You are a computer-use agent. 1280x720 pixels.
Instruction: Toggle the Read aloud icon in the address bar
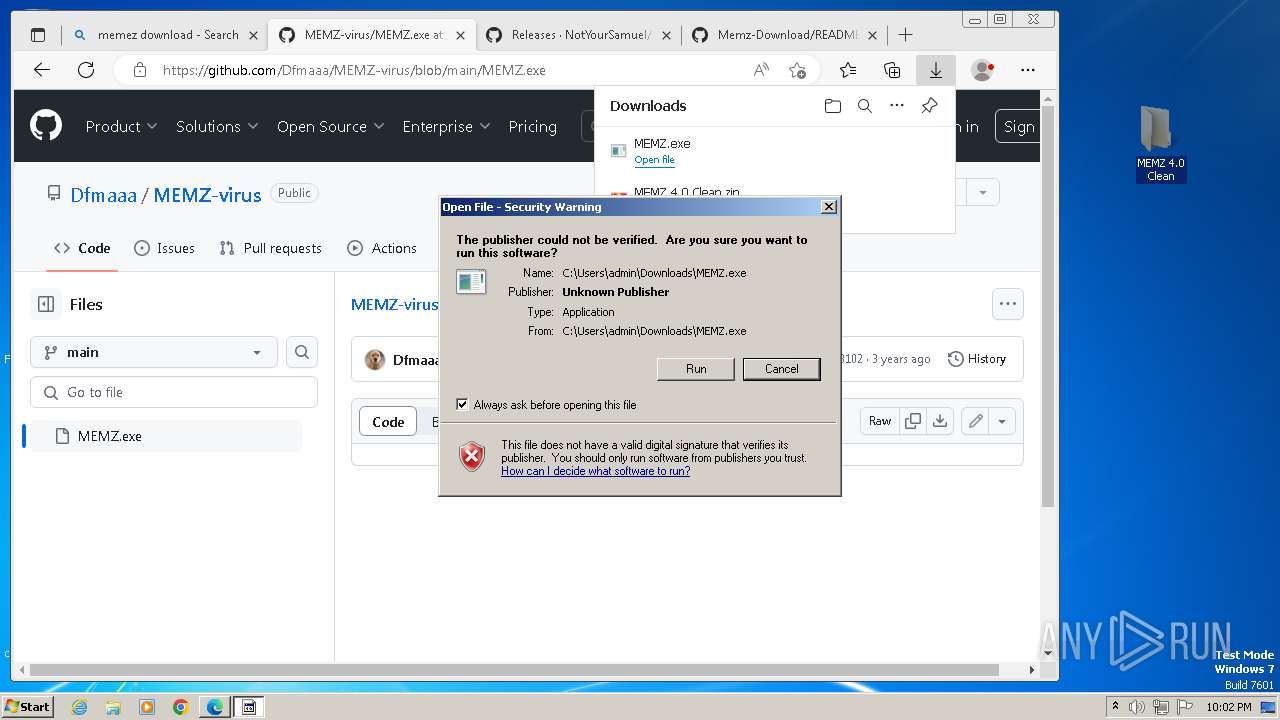coord(761,70)
